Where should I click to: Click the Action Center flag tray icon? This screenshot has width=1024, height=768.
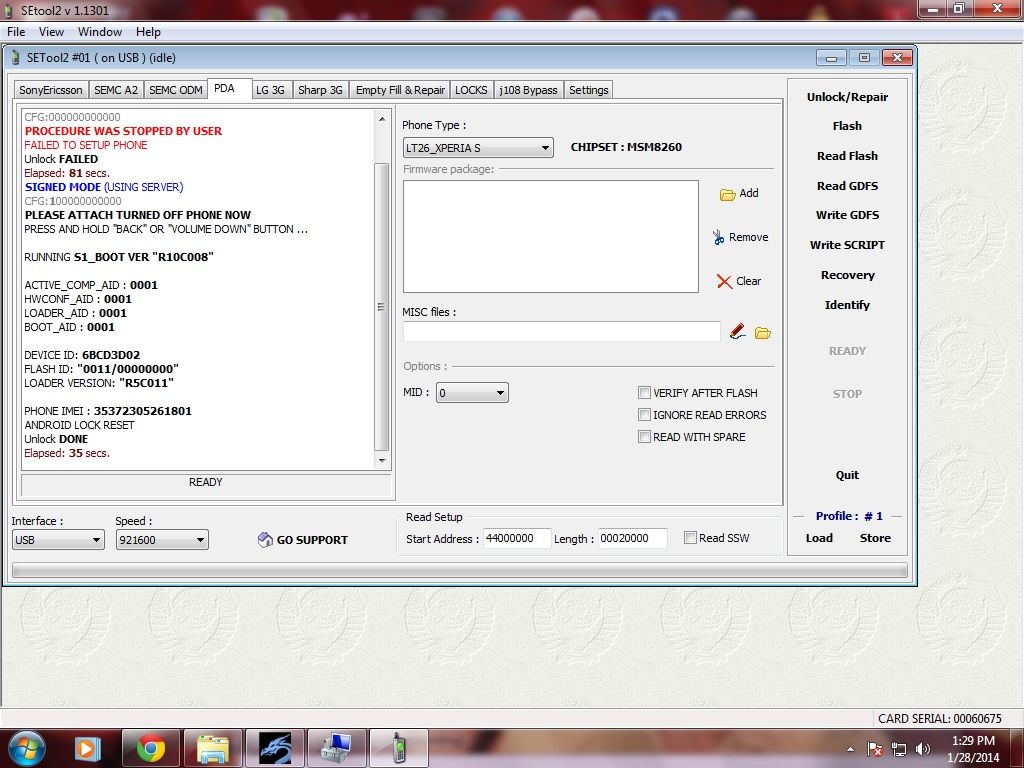pyautogui.click(x=875, y=749)
